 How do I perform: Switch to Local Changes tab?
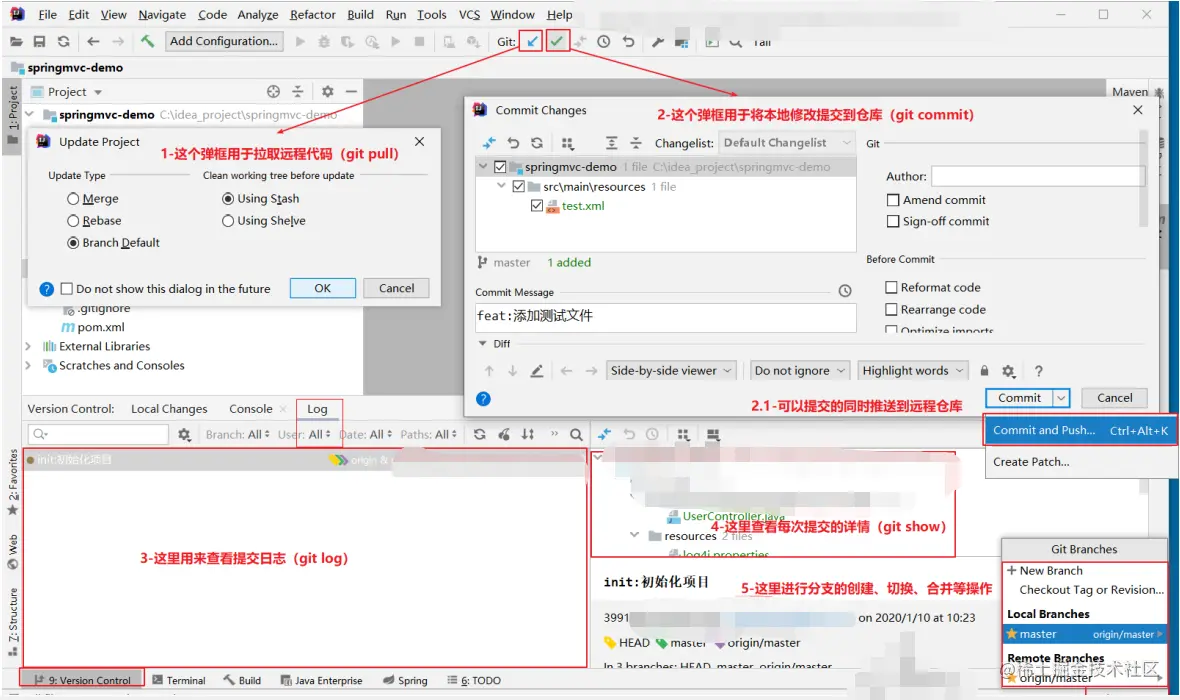169,409
